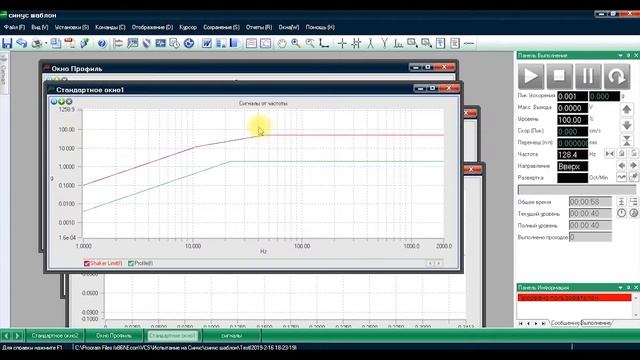This screenshot has height=360, width=640.
Task: Switch to Стандартное окно2 bottom tab
Action: [x=55, y=336]
